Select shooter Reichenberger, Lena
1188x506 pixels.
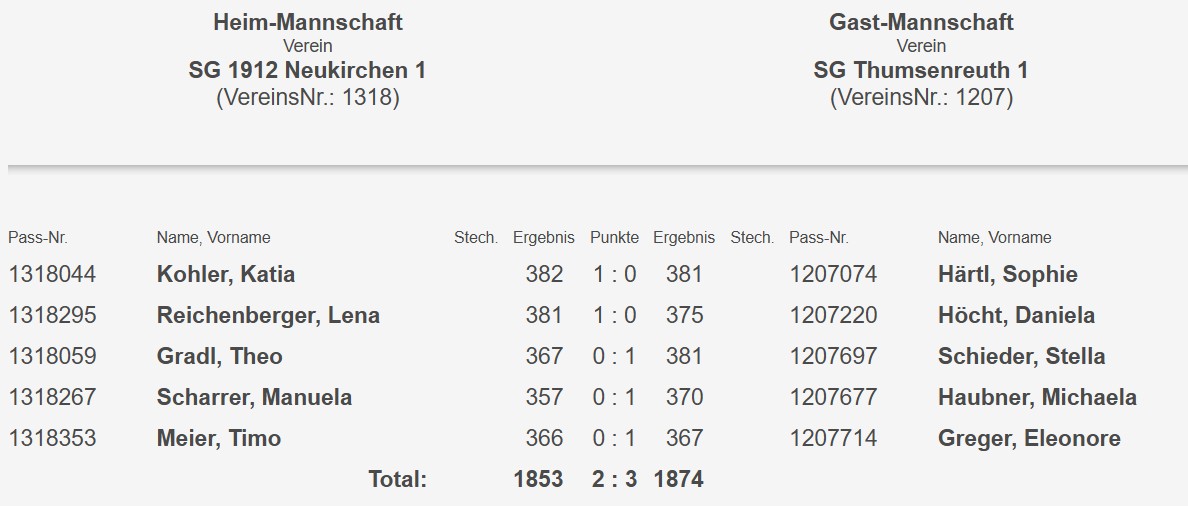268,316
